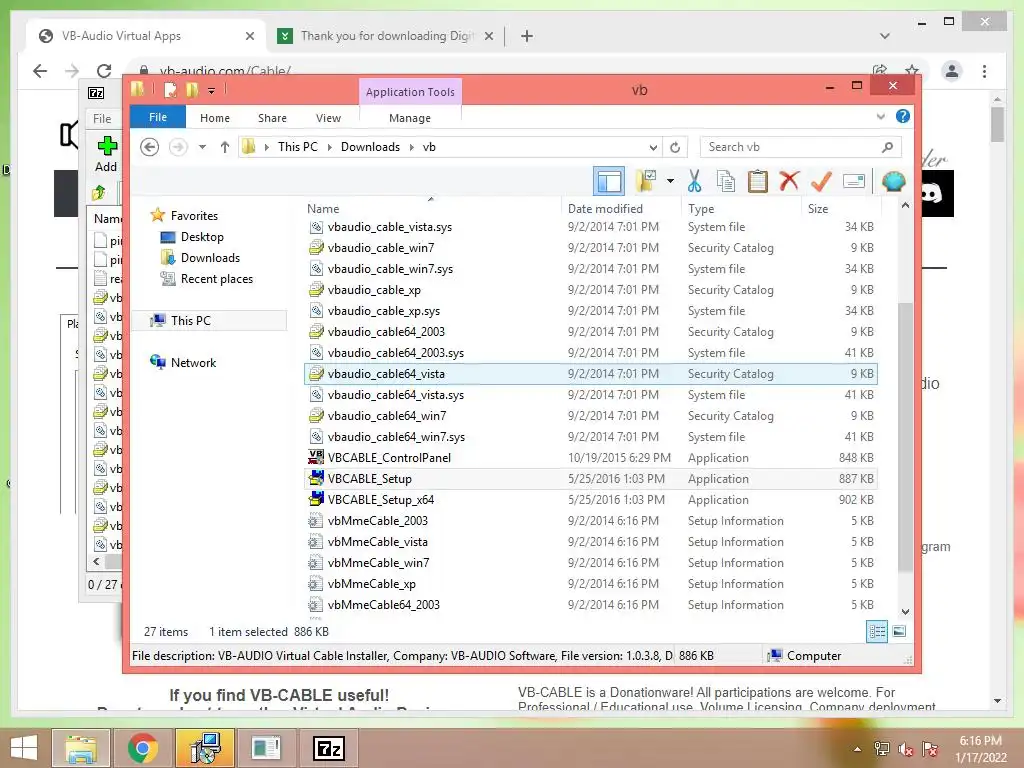Expand the ribbon with the chevron
The width and height of the screenshot is (1024, 768).
pos(881,116)
